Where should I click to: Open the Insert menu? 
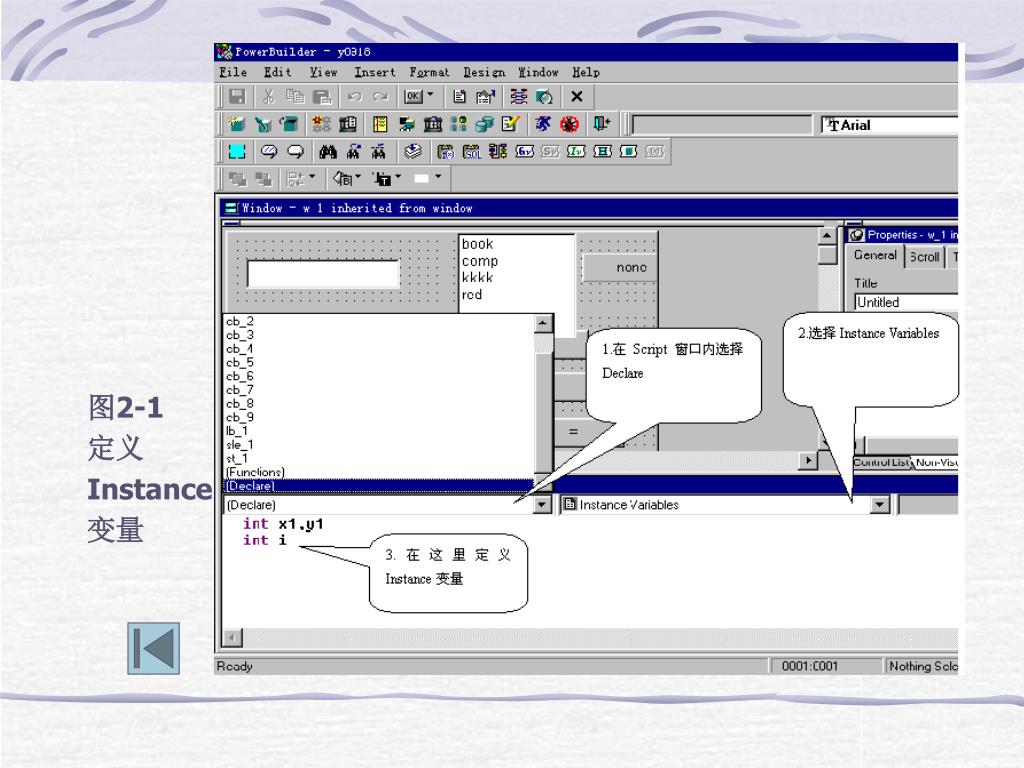pos(375,72)
